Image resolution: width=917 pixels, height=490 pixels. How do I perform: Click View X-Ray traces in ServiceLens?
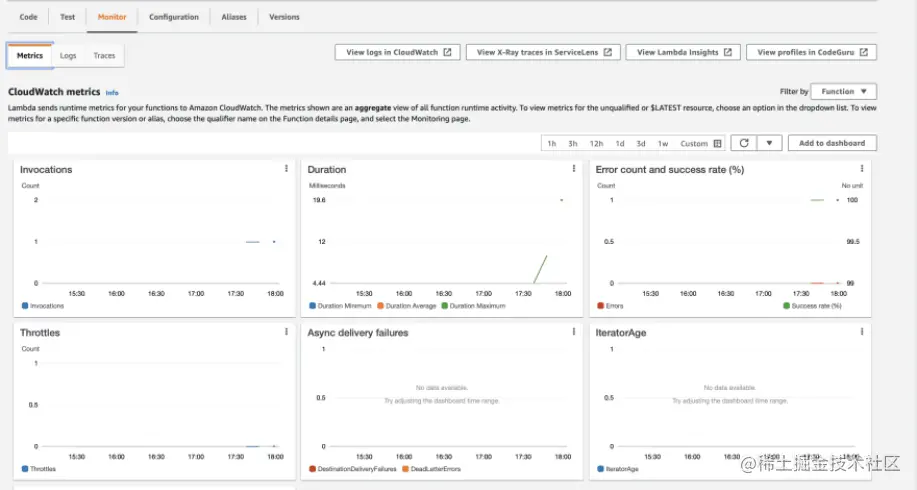pos(543,52)
